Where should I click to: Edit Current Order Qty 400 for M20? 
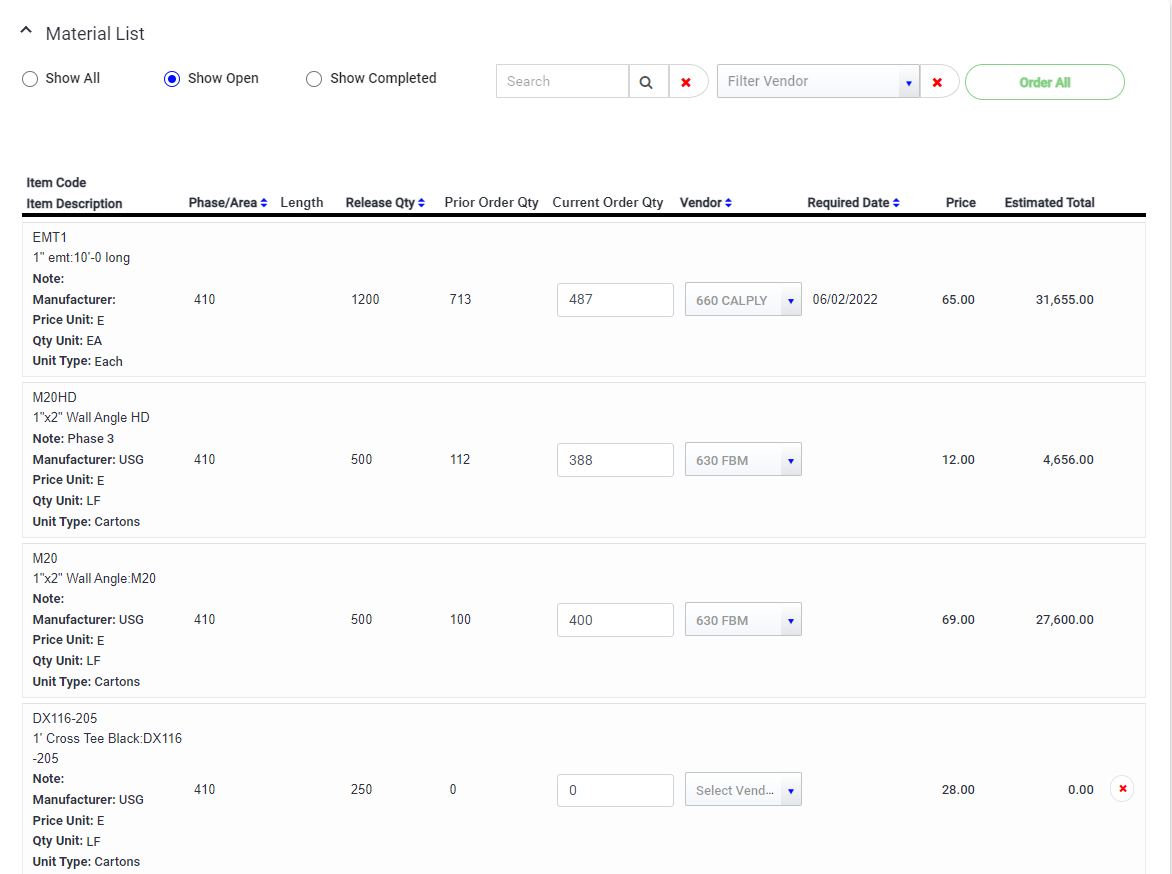(x=615, y=620)
